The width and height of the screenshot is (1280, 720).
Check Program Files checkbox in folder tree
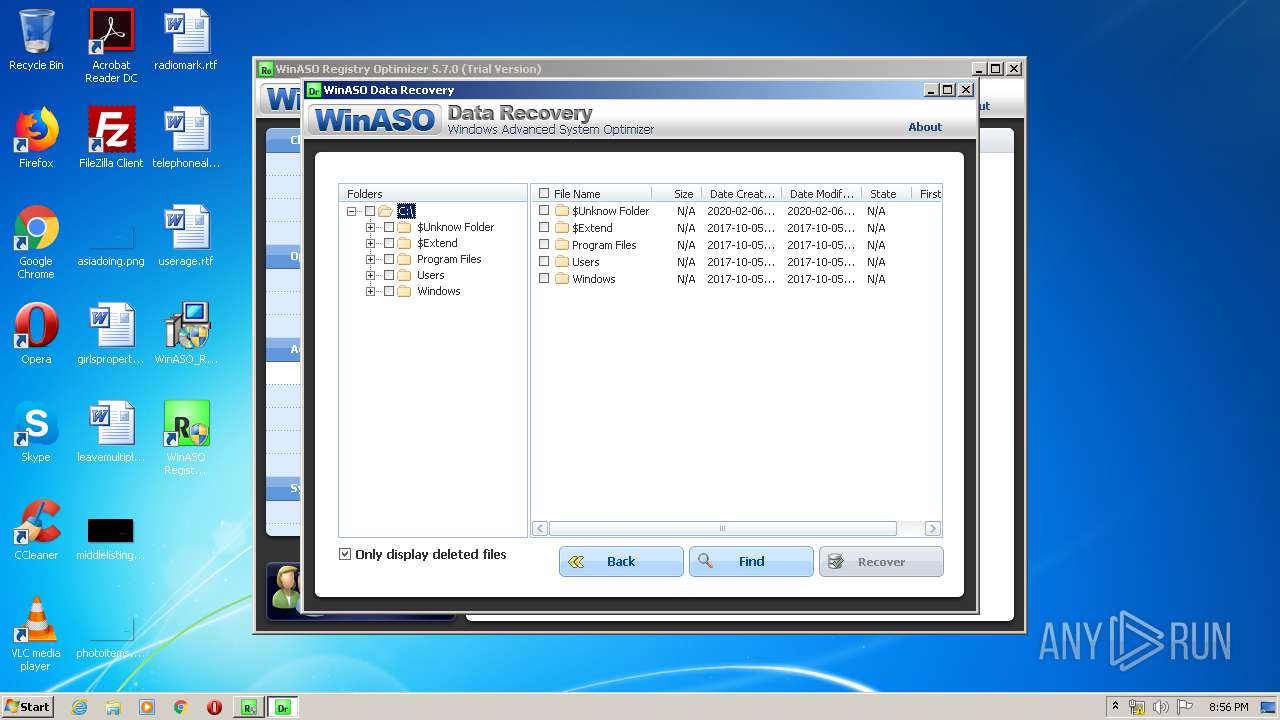389,259
